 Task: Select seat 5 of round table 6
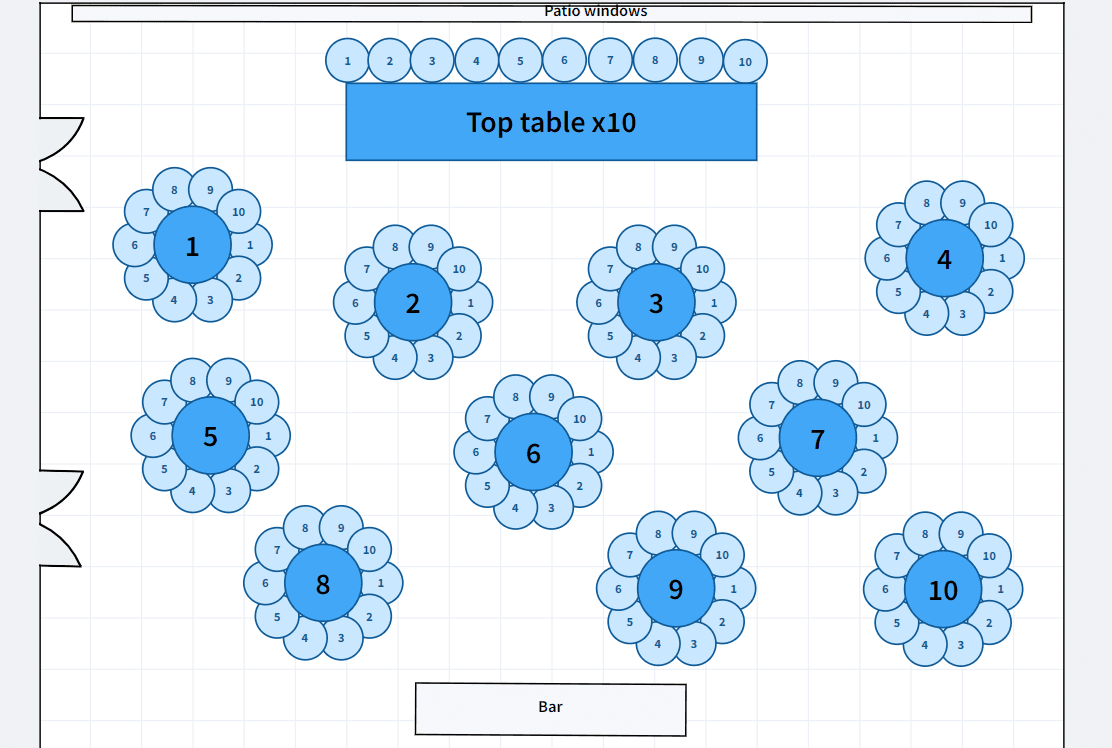[x=487, y=486]
